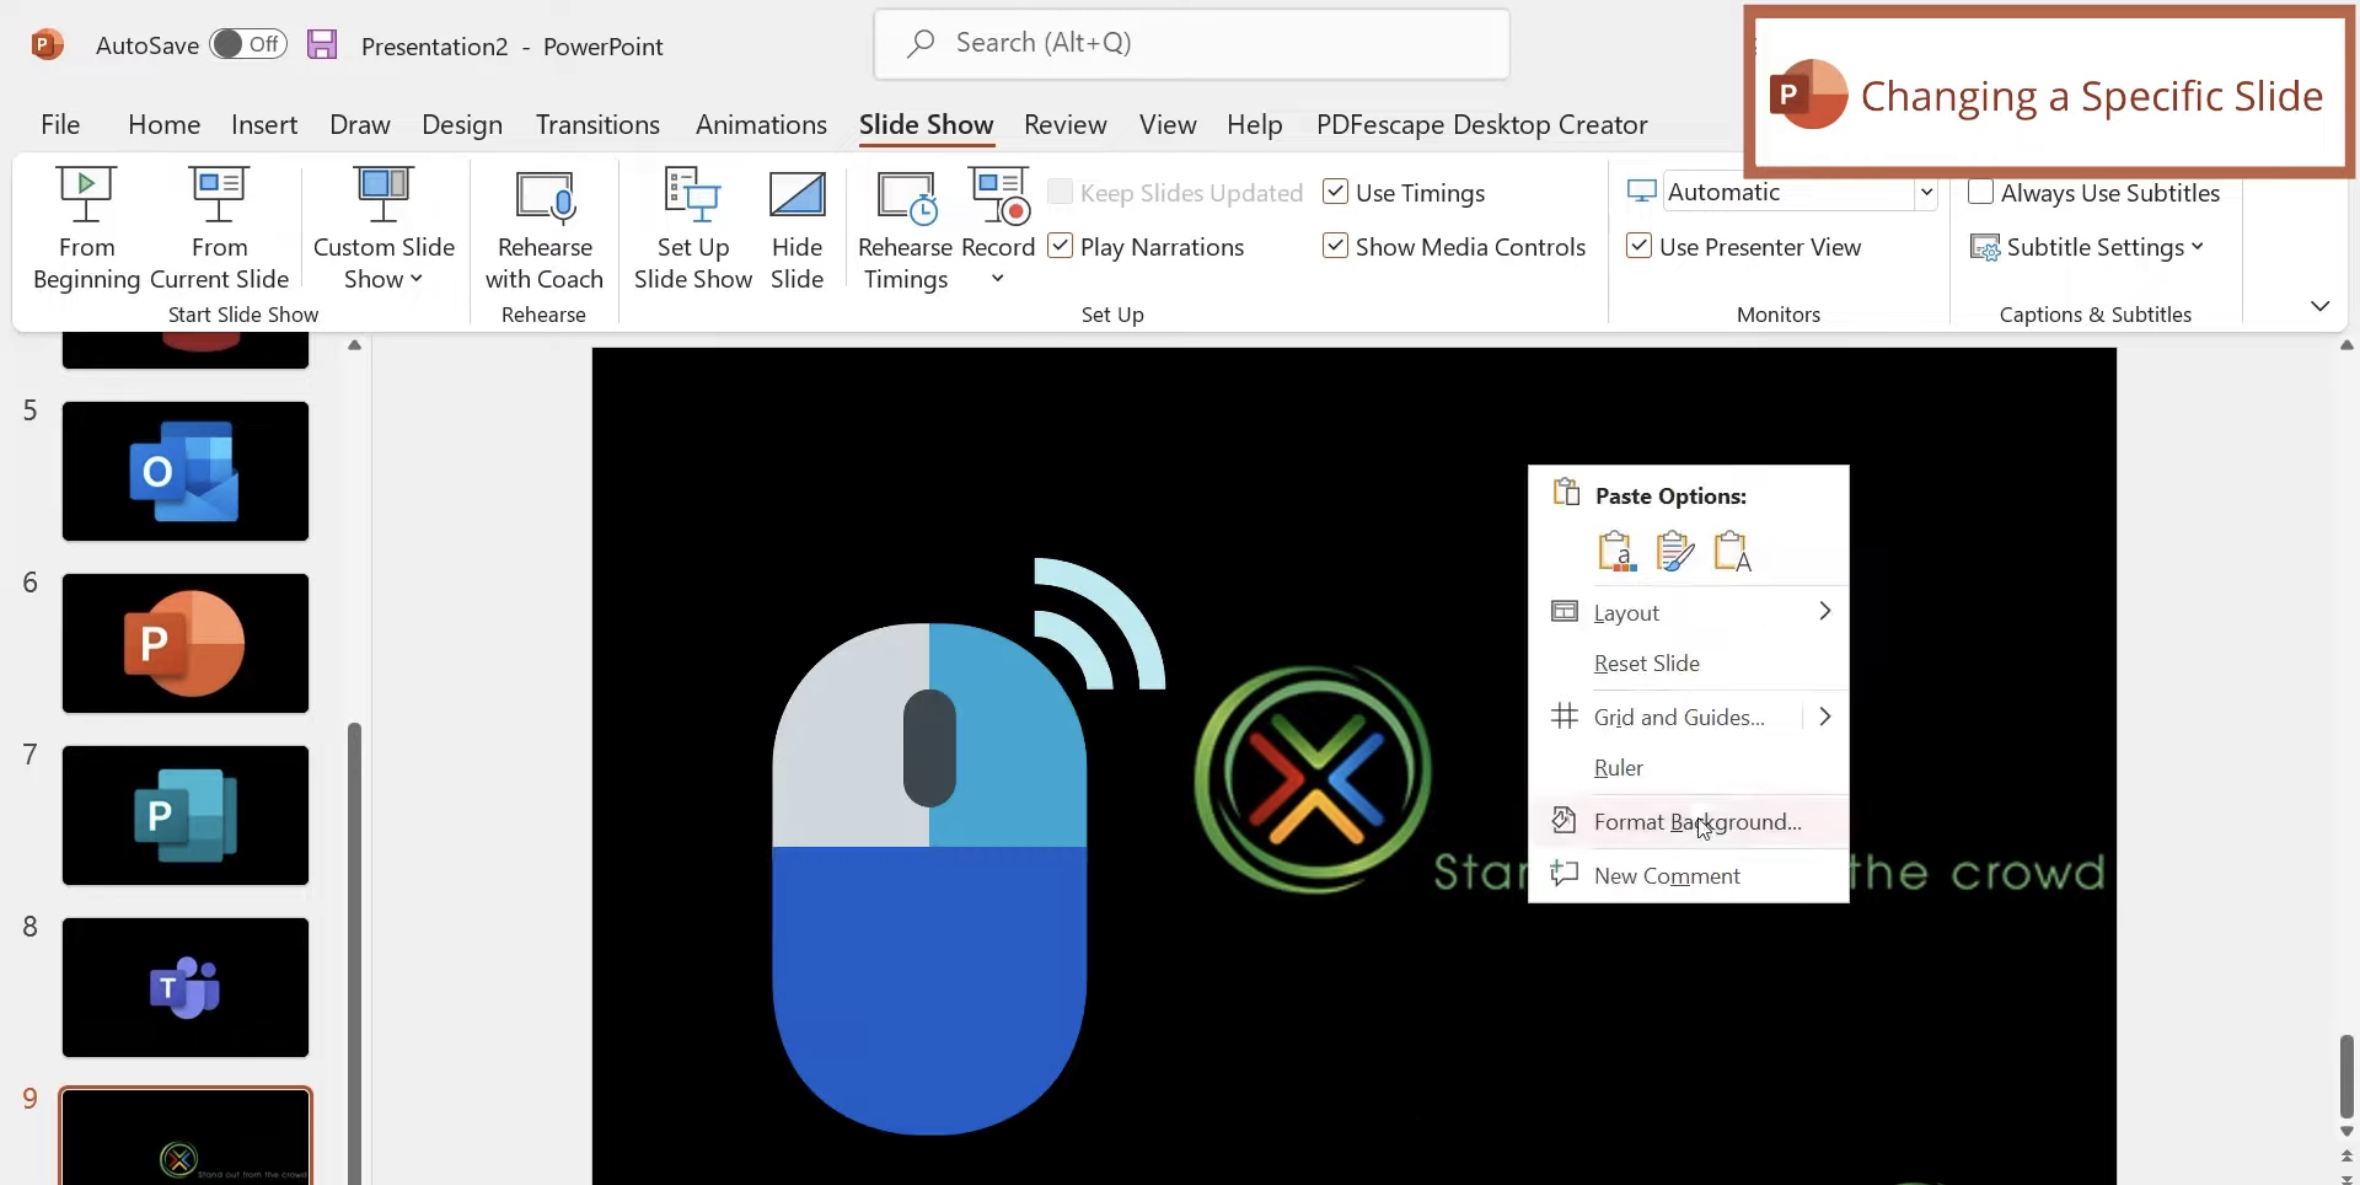Toggle Keep Slides Updated checkbox
The height and width of the screenshot is (1185, 2360).
tap(1060, 192)
